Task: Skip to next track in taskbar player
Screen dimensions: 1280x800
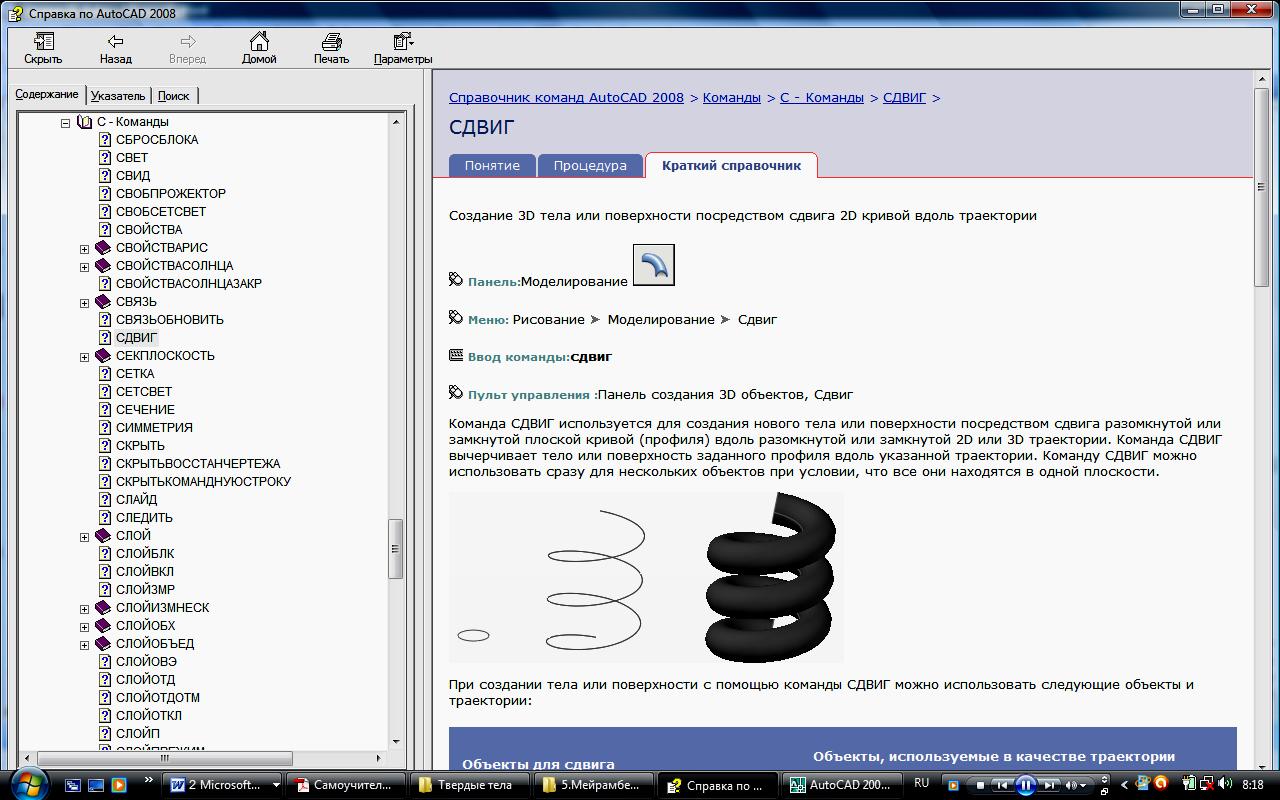Action: coord(1049,785)
